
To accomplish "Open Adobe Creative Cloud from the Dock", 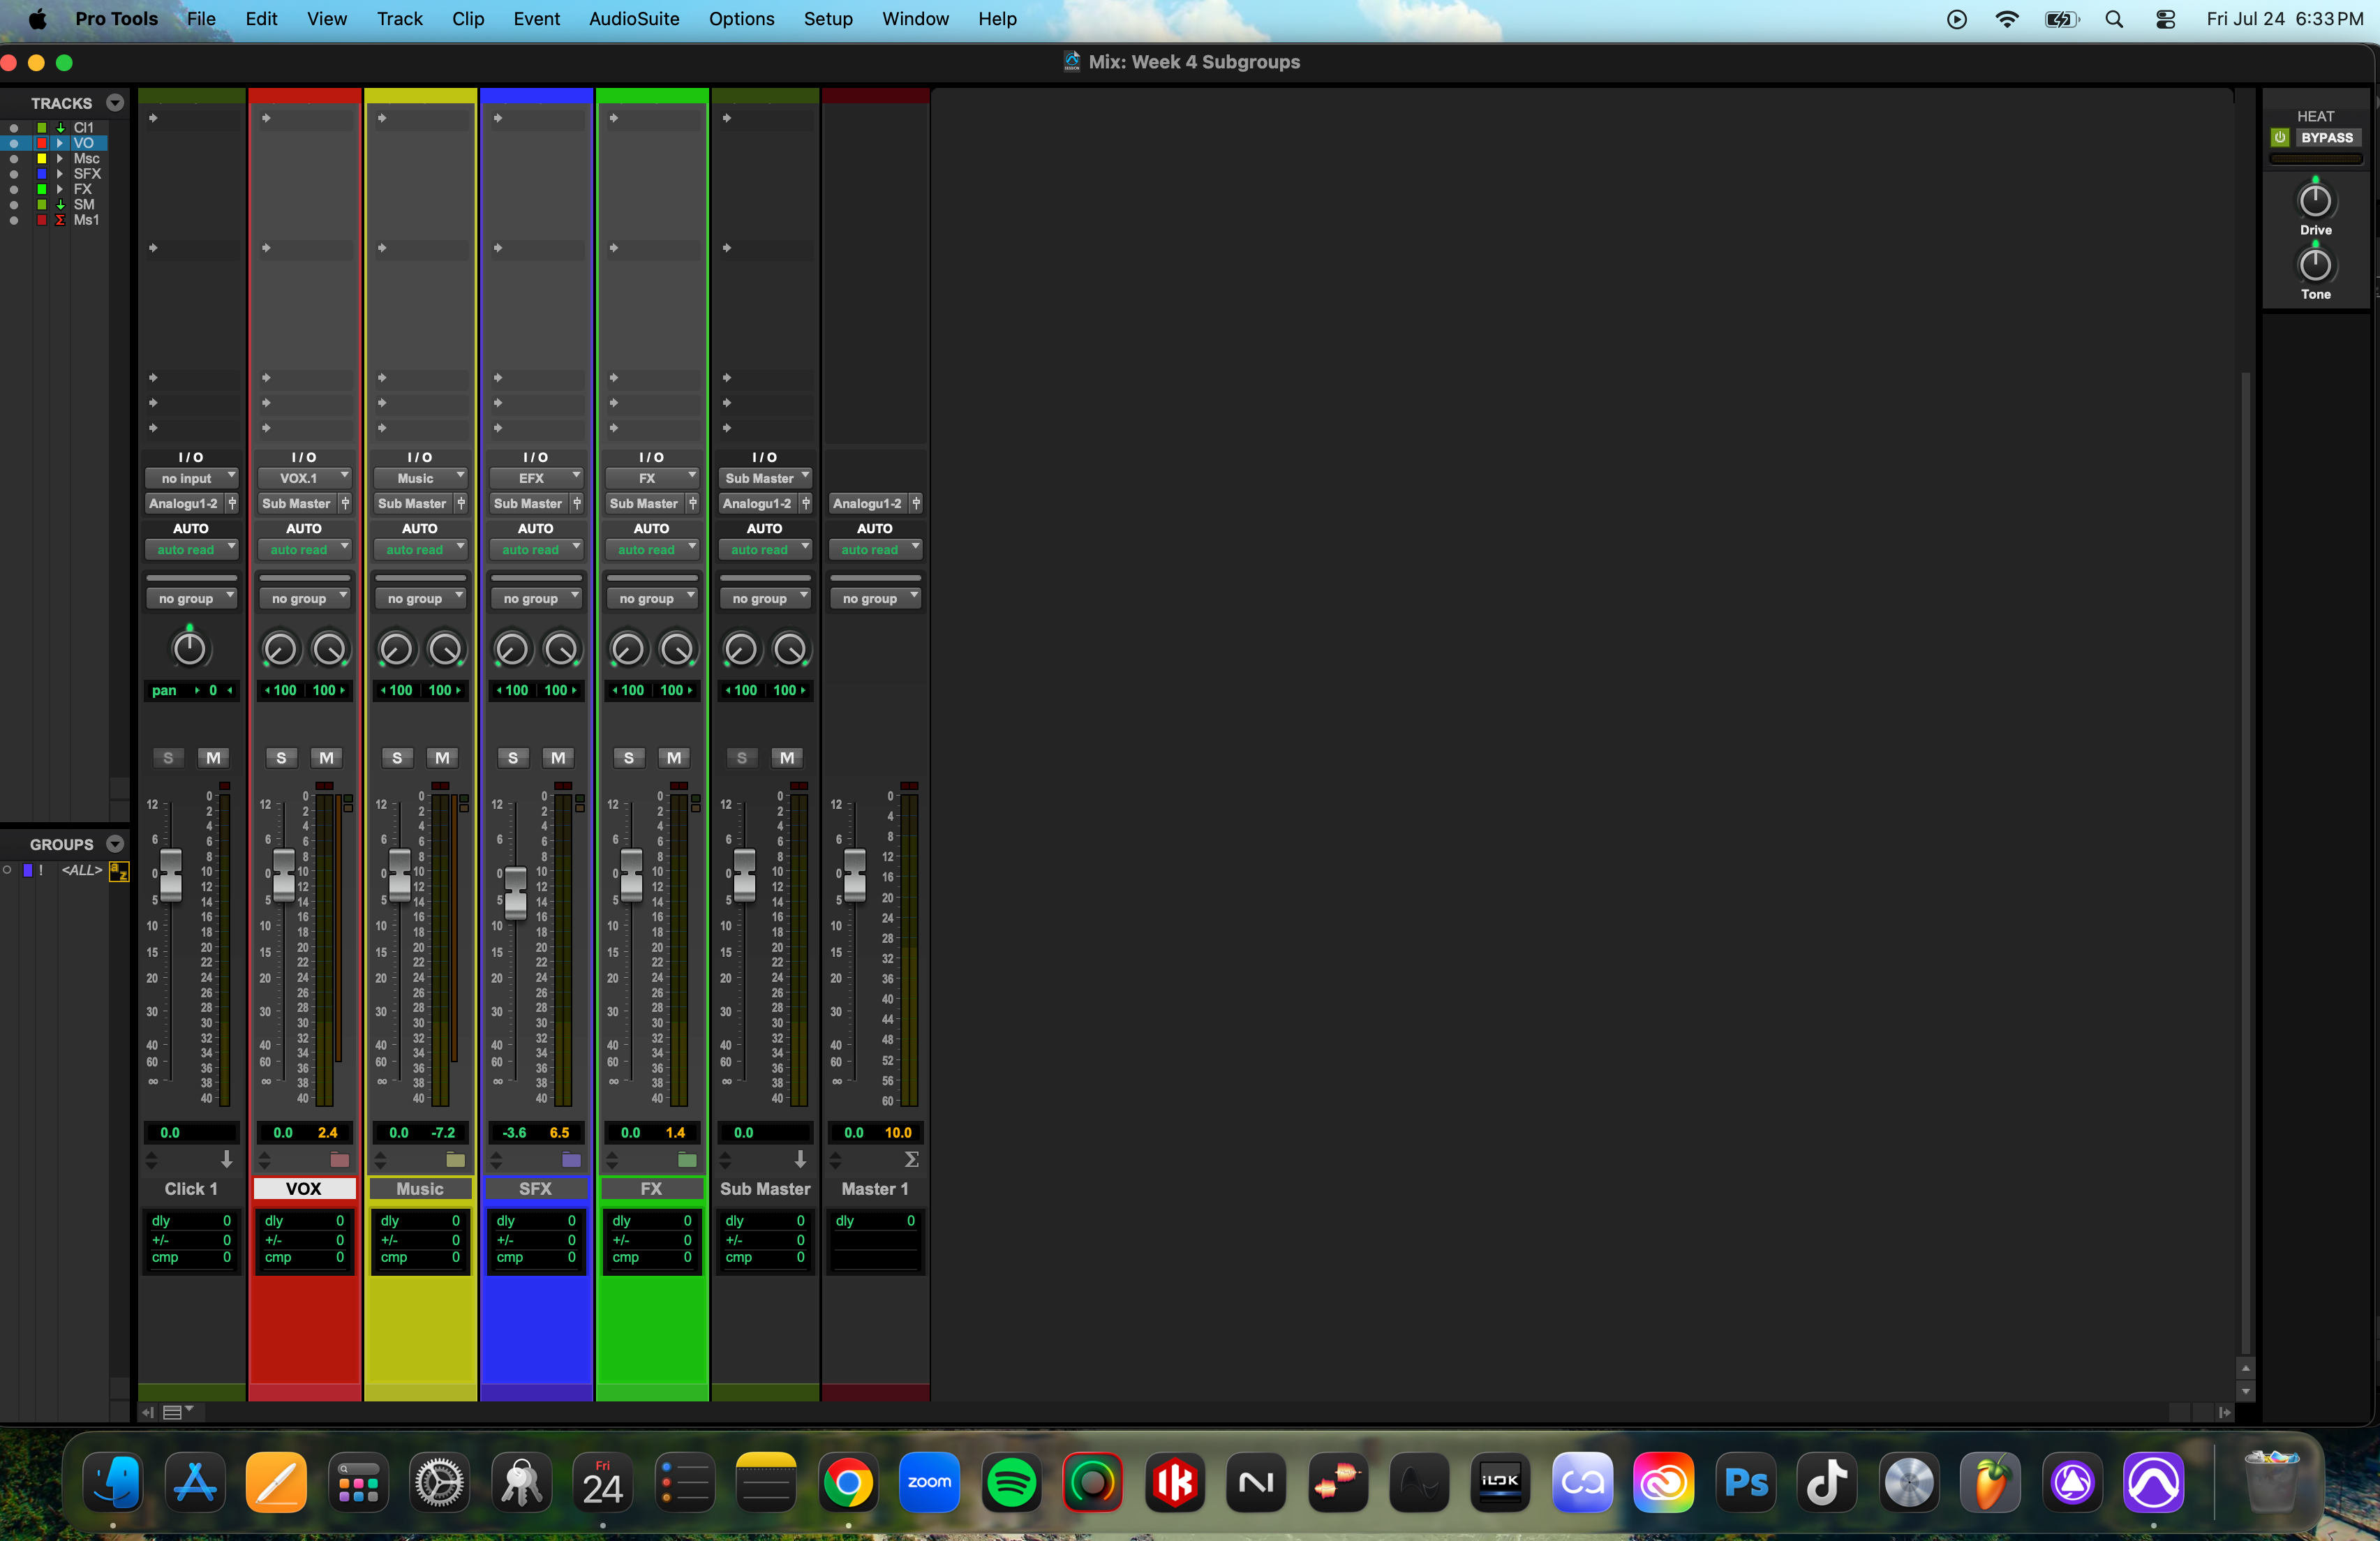I will [1663, 1483].
